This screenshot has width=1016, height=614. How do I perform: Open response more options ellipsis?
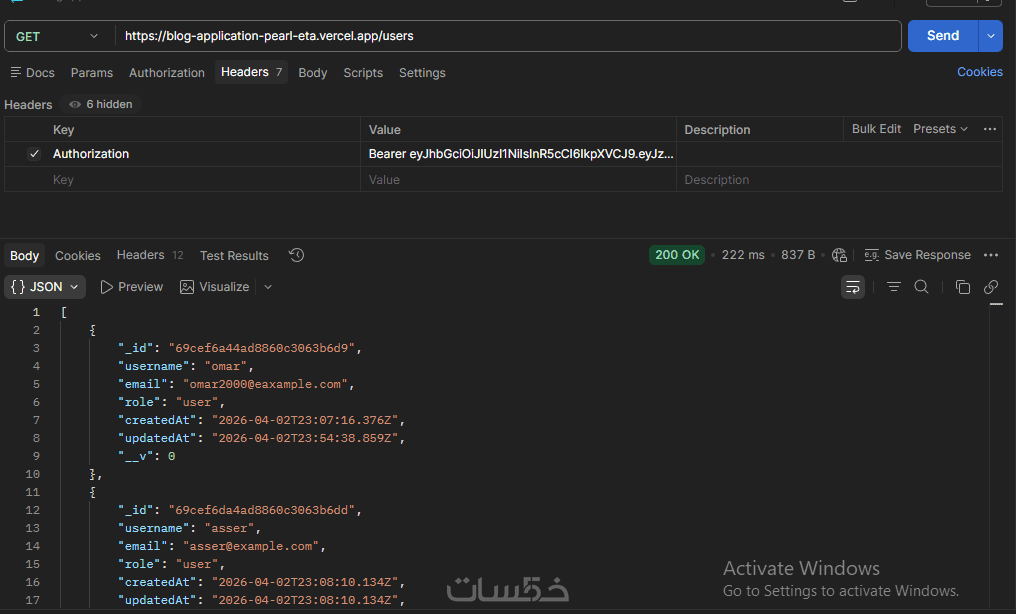coord(991,255)
